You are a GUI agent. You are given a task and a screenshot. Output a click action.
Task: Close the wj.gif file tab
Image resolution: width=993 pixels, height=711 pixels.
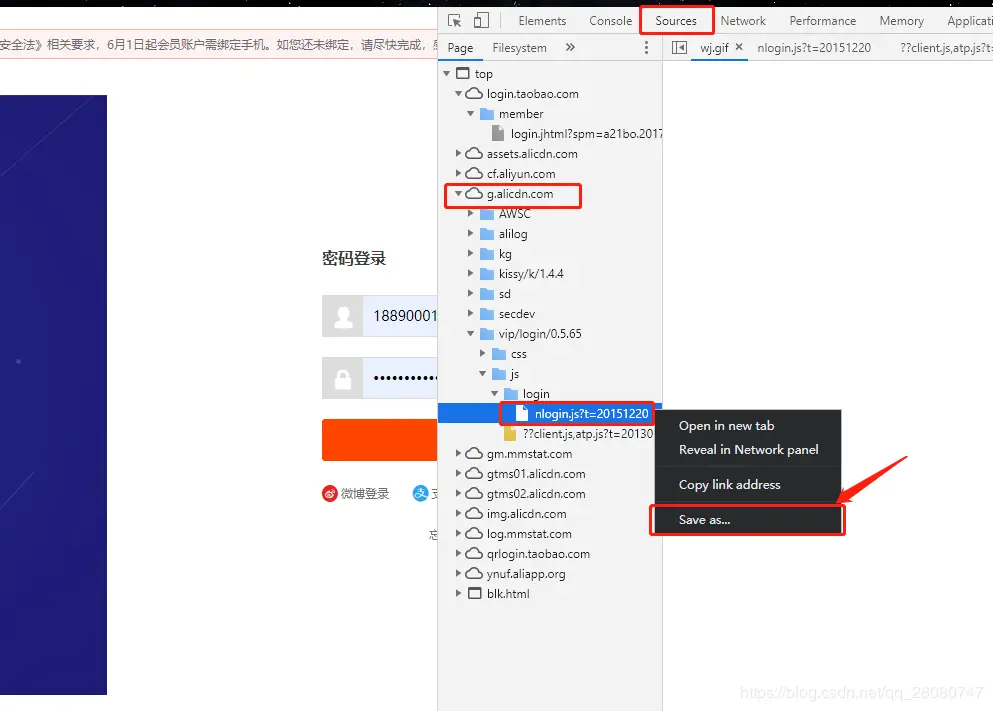point(738,47)
